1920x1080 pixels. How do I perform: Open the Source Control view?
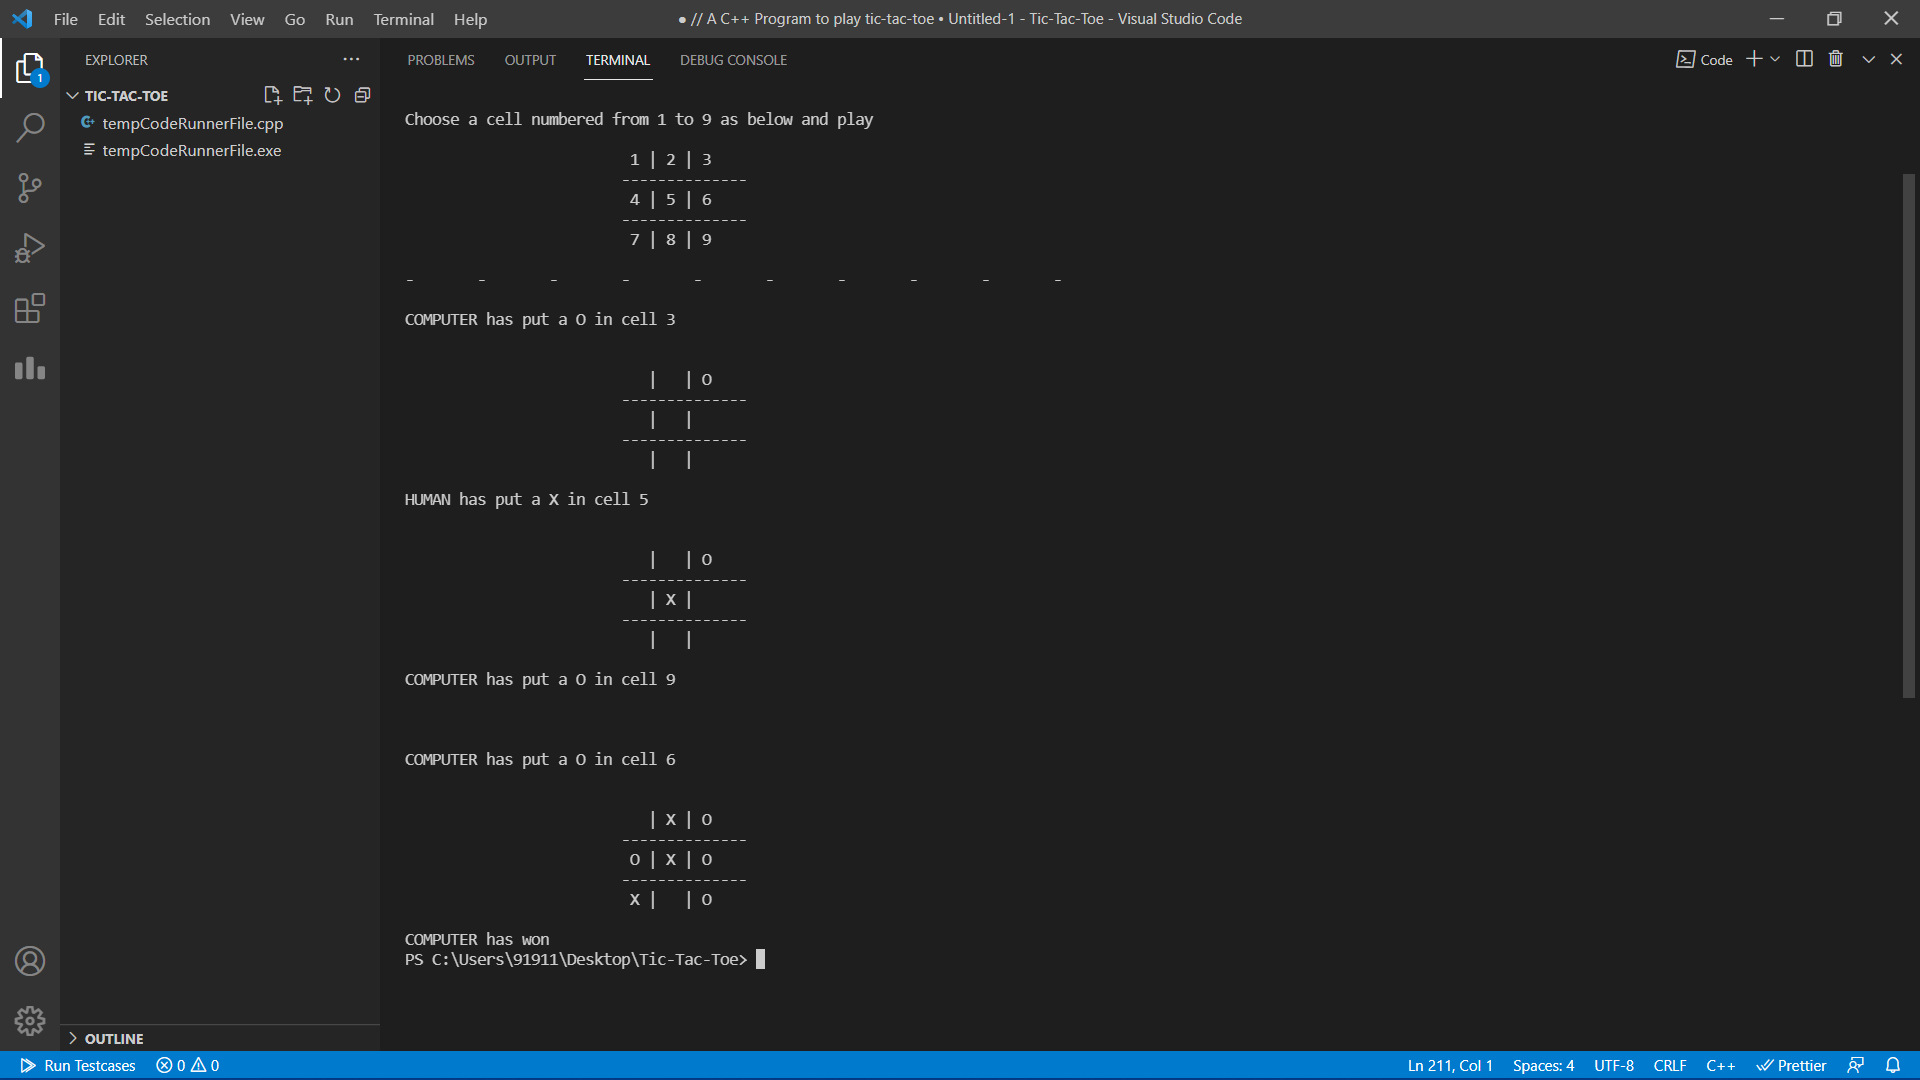tap(30, 188)
